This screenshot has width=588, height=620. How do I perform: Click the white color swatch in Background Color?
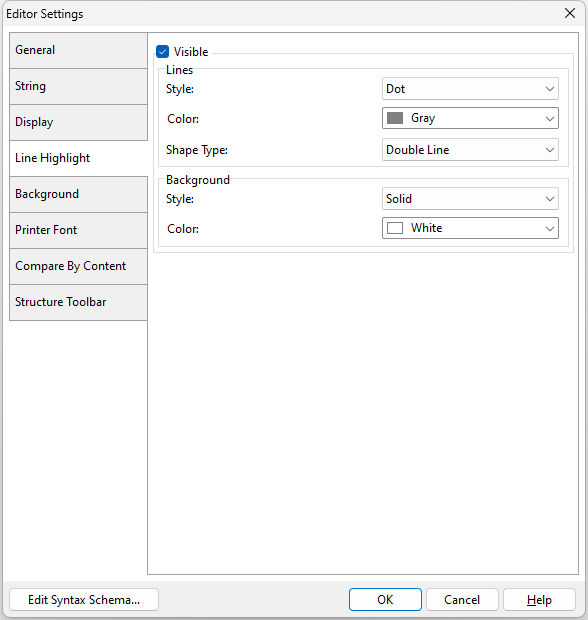(x=395, y=228)
